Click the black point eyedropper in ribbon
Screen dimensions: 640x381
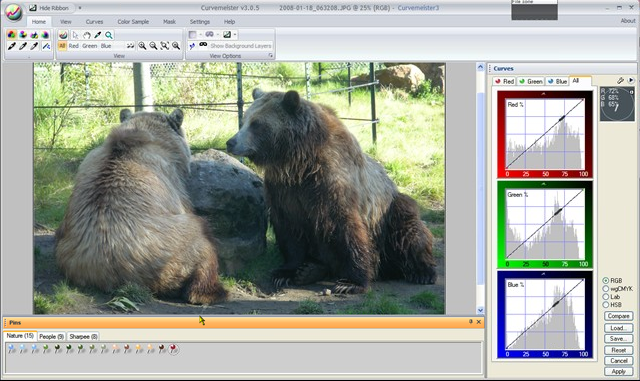12,46
